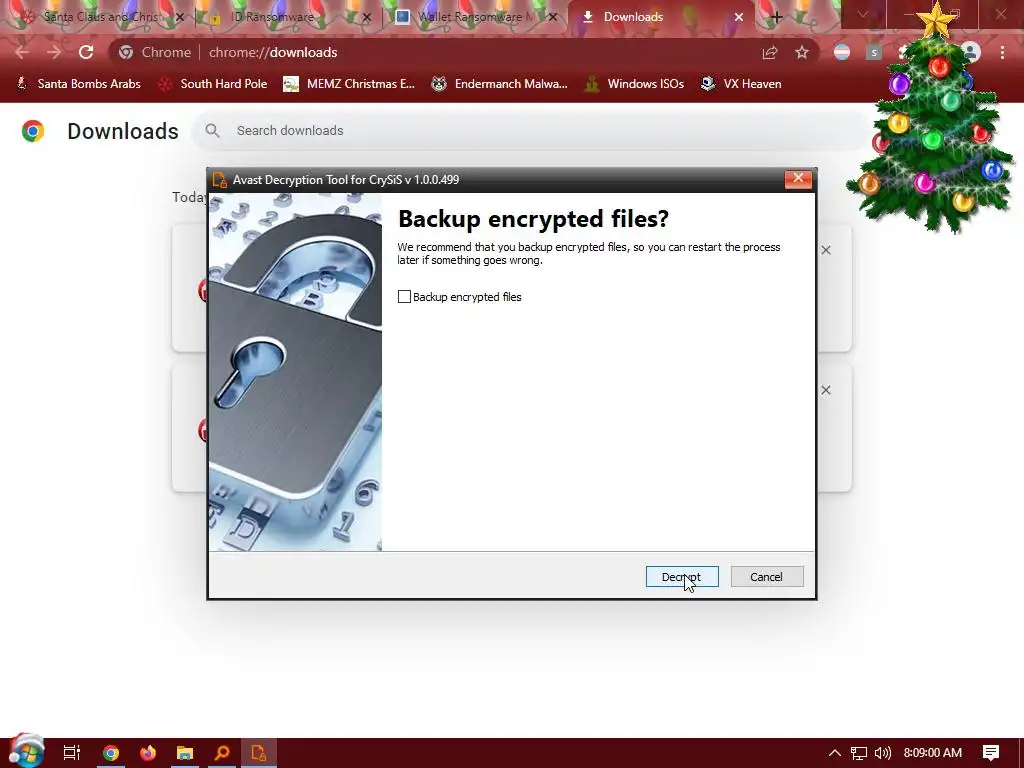This screenshot has width=1024, height=768.
Task: Switch to Wallet Ransomware tab
Action: 477,17
